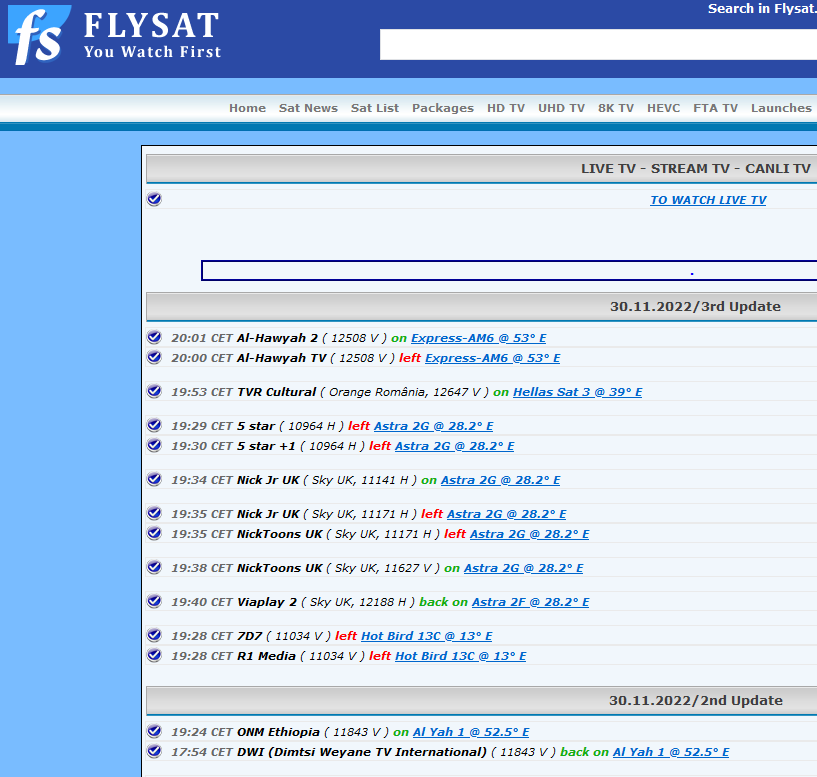Click check icon beside TO WATCH LIVE TV
The image size is (817, 777).
(x=154, y=199)
